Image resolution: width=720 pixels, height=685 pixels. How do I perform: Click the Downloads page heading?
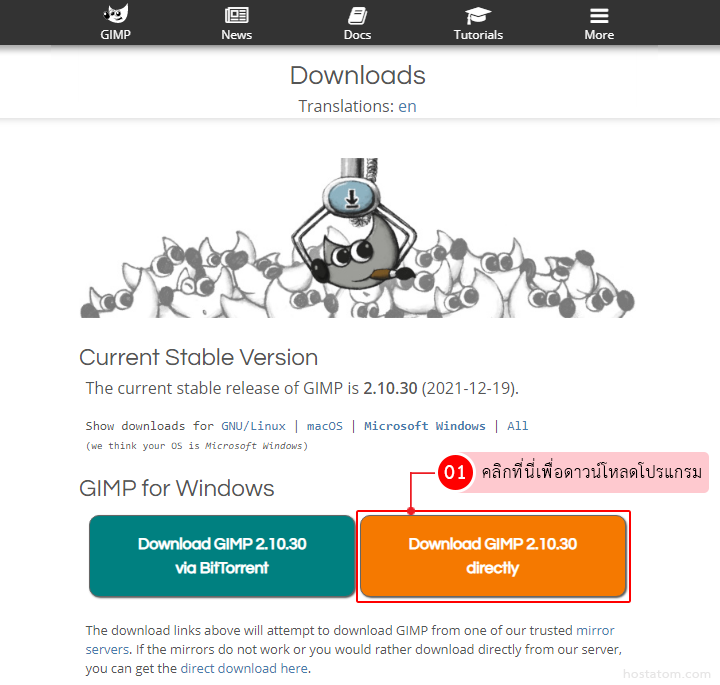tap(358, 75)
